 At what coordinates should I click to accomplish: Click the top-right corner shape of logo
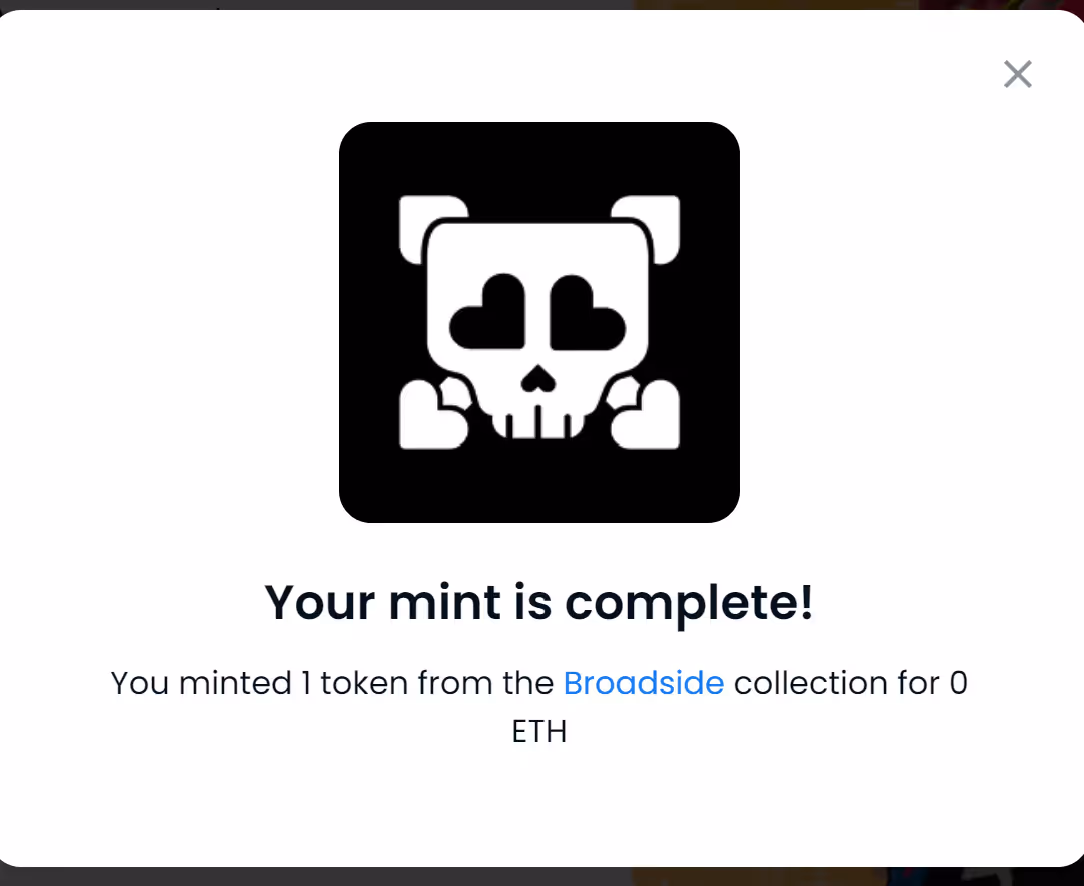click(x=645, y=229)
